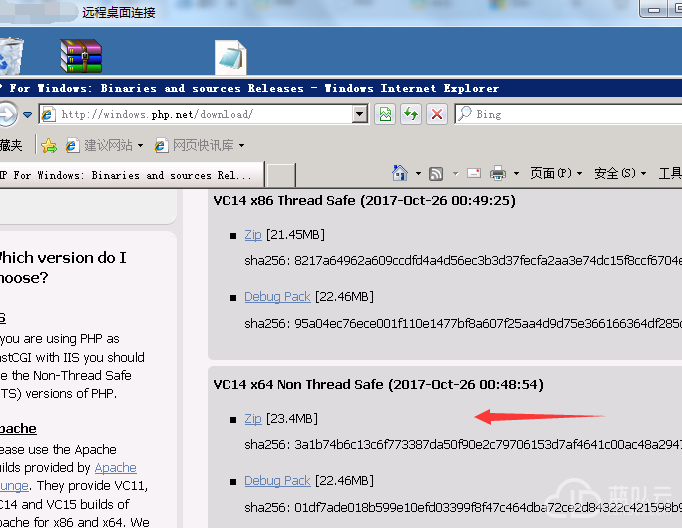682x528 pixels.
Task: Open the Recycle Bin desktop icon
Action: [x=10, y=57]
